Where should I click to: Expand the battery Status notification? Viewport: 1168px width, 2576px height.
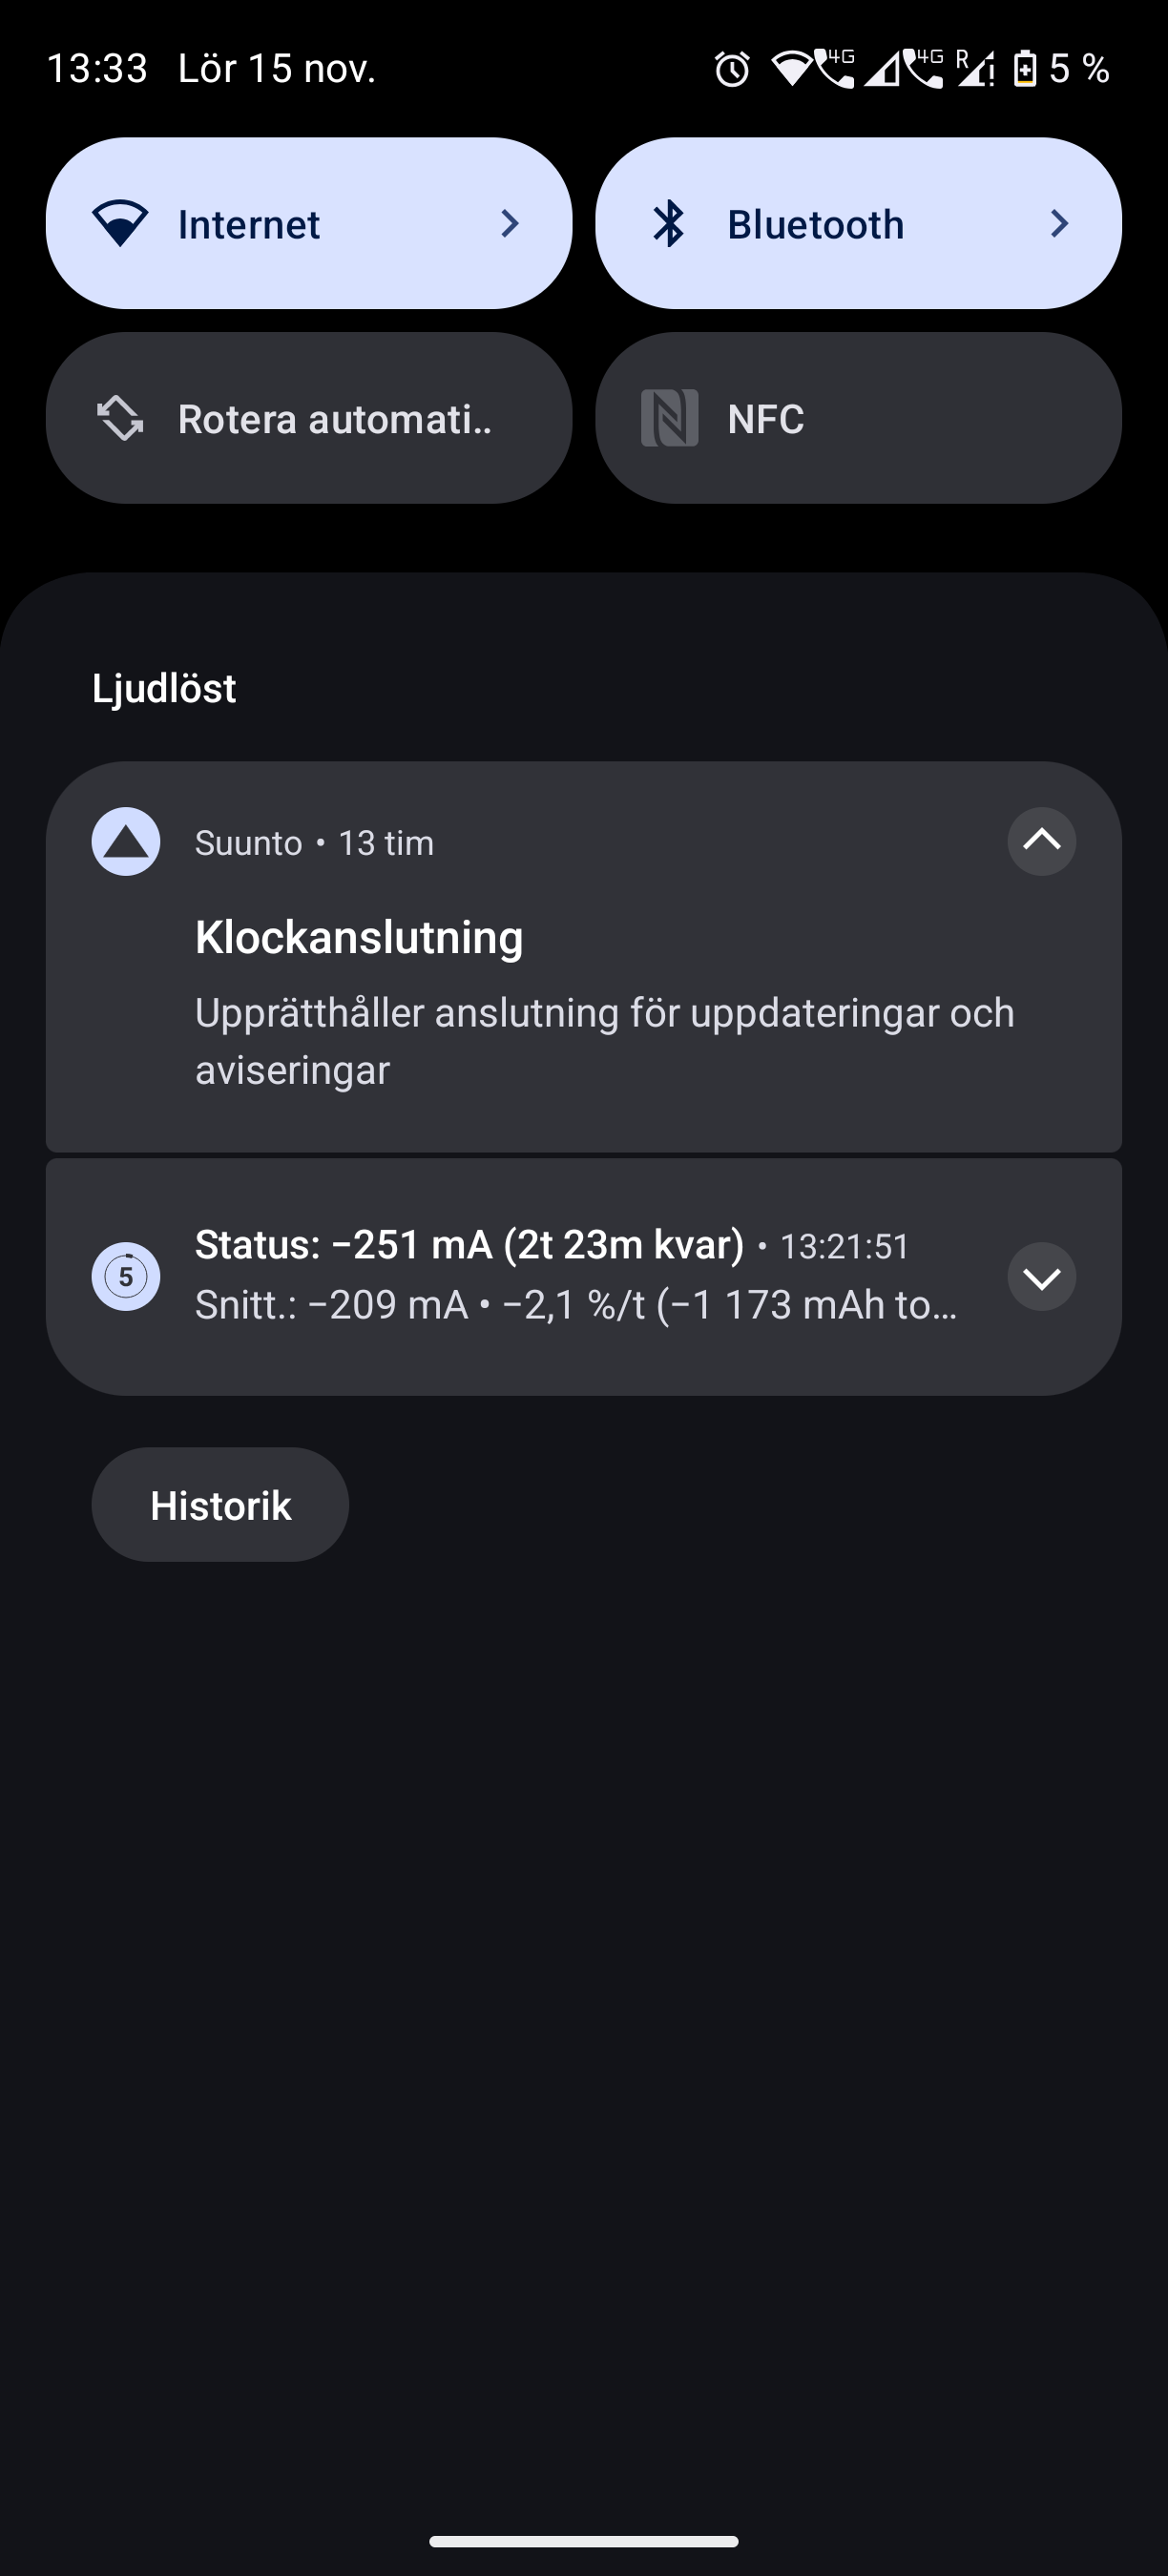pyautogui.click(x=1041, y=1277)
